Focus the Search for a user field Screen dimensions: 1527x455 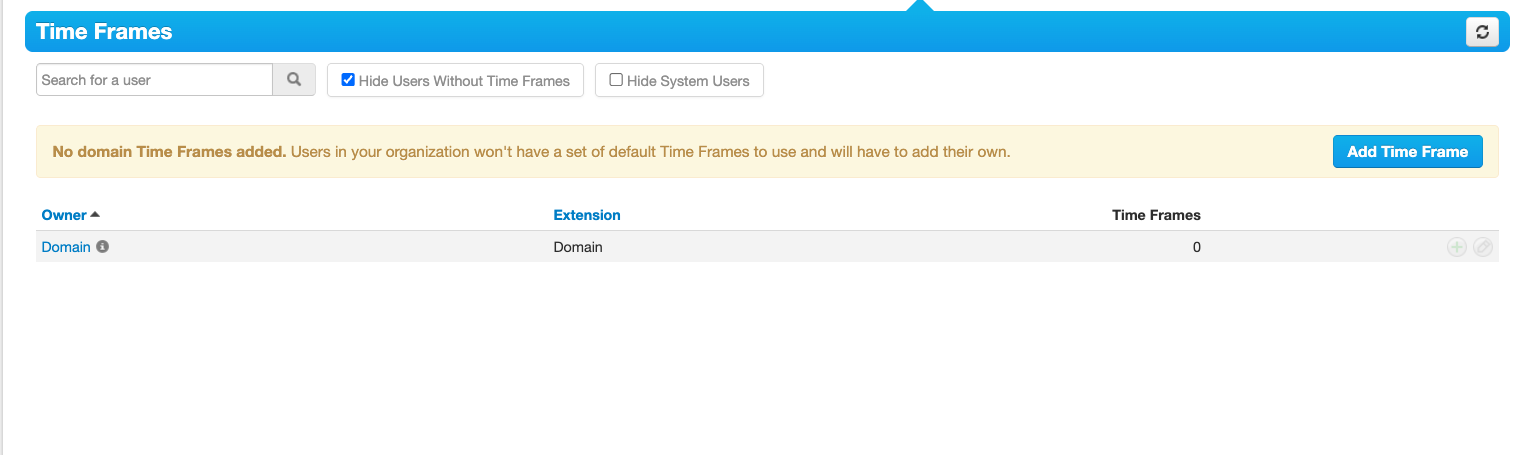(154, 80)
